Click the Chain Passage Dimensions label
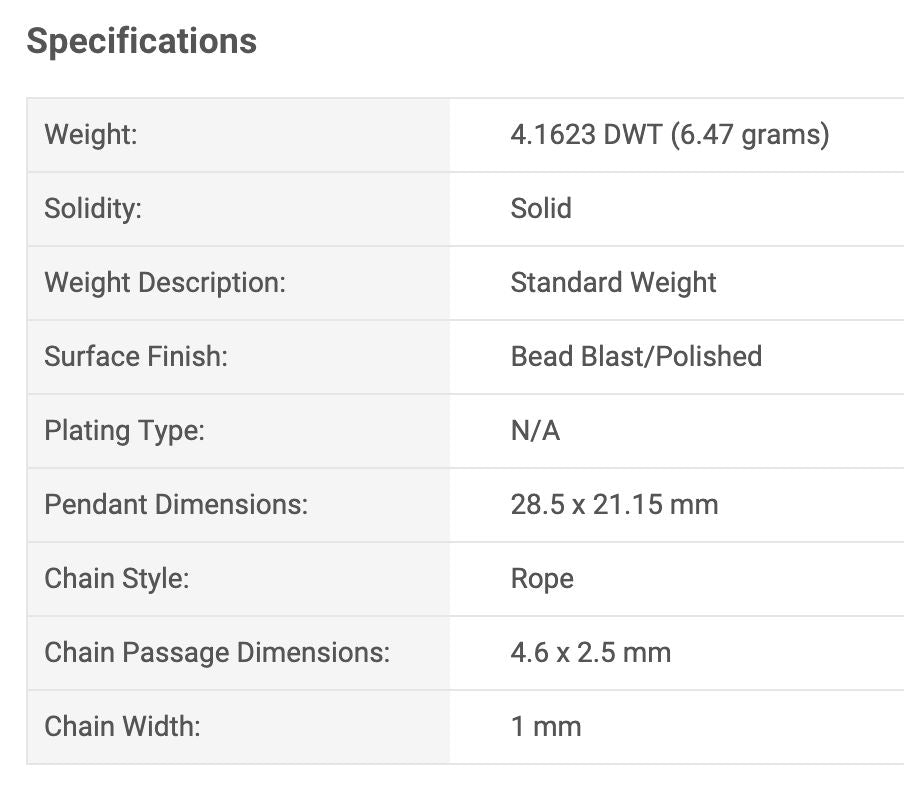 tap(217, 652)
